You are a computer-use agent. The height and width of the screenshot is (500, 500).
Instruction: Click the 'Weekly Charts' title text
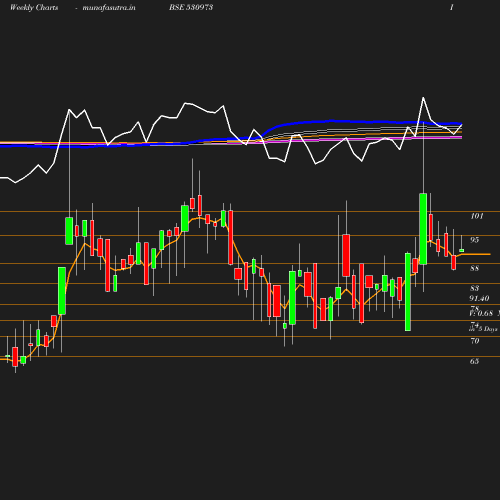34,7
